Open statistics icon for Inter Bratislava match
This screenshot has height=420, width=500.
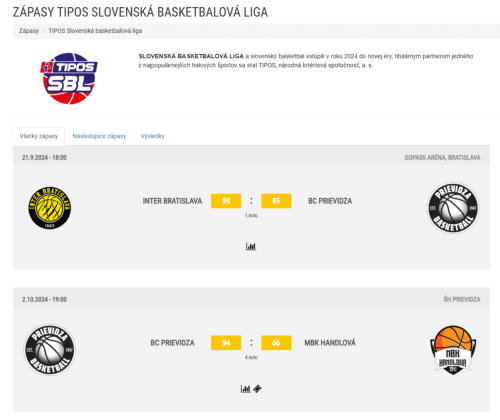251,246
